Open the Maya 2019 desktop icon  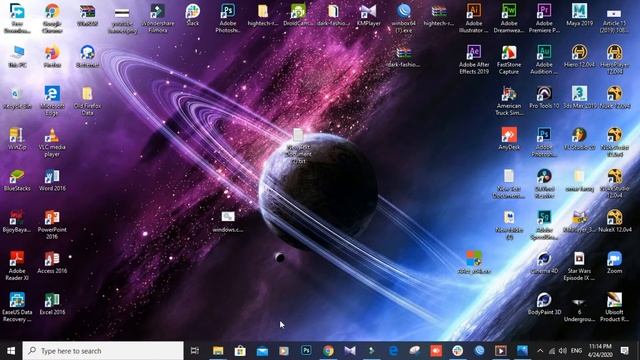[579, 15]
